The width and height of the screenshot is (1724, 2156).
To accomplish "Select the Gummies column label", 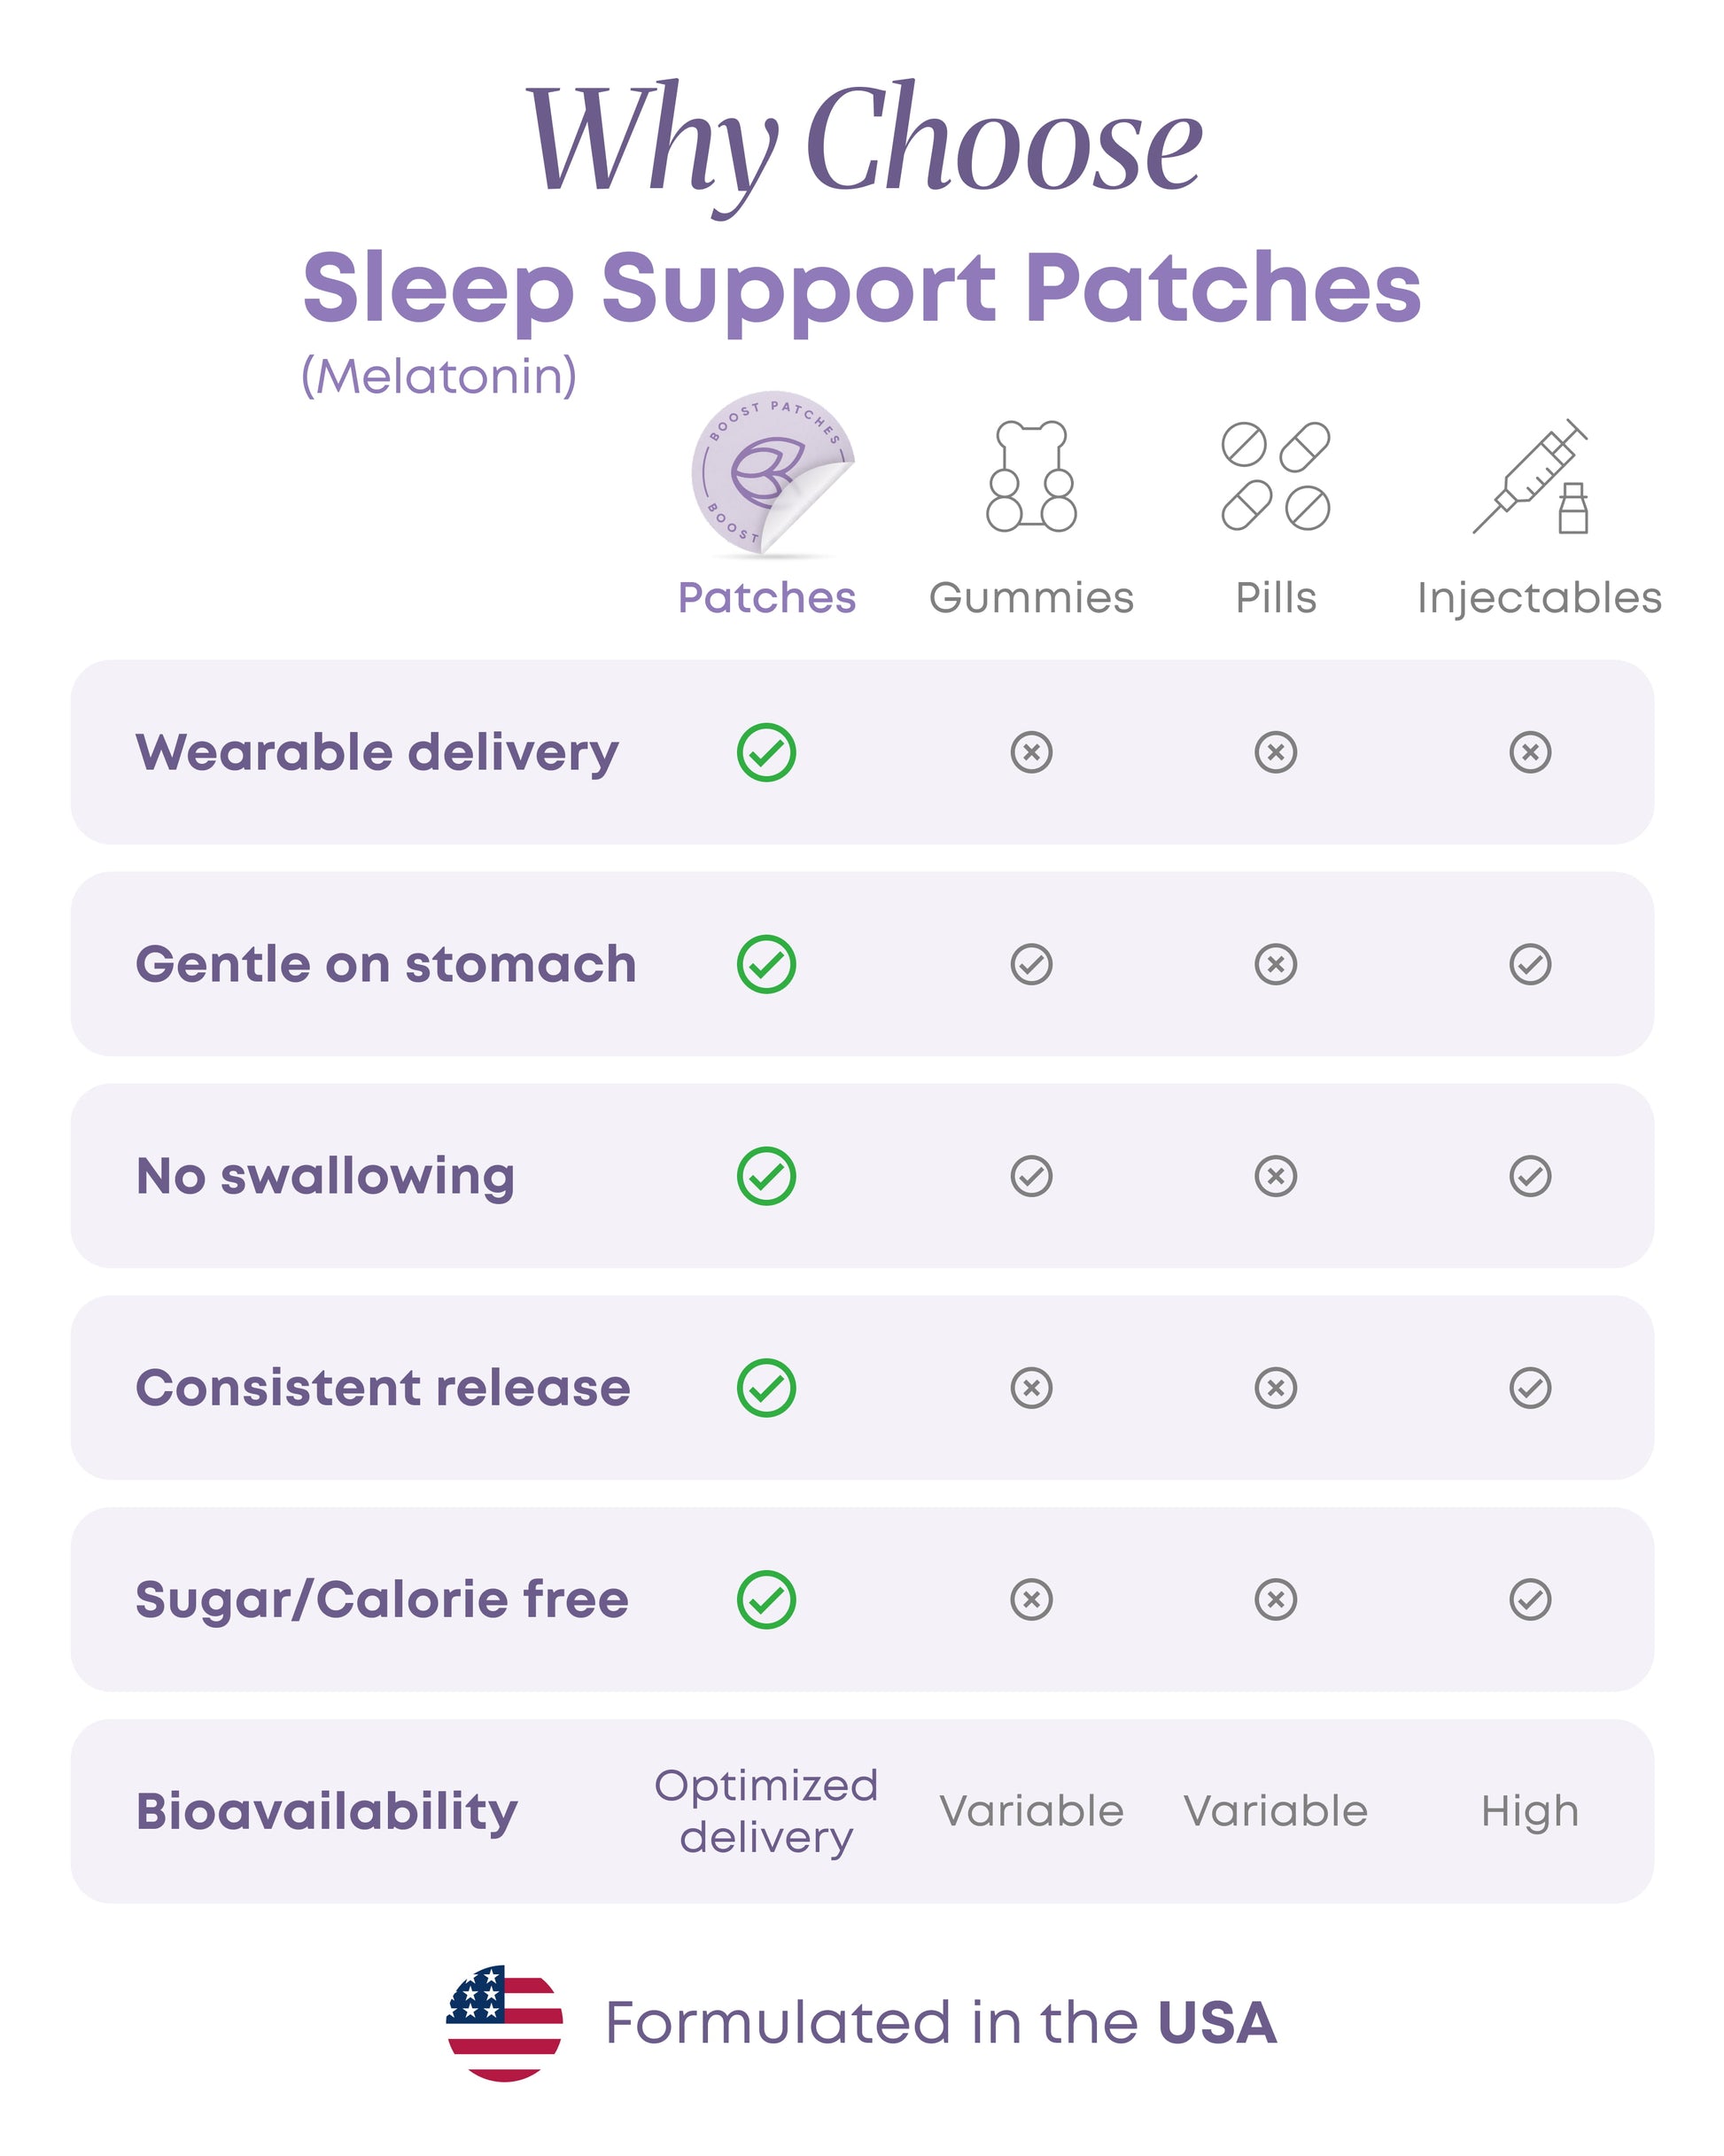I will tap(1031, 598).
